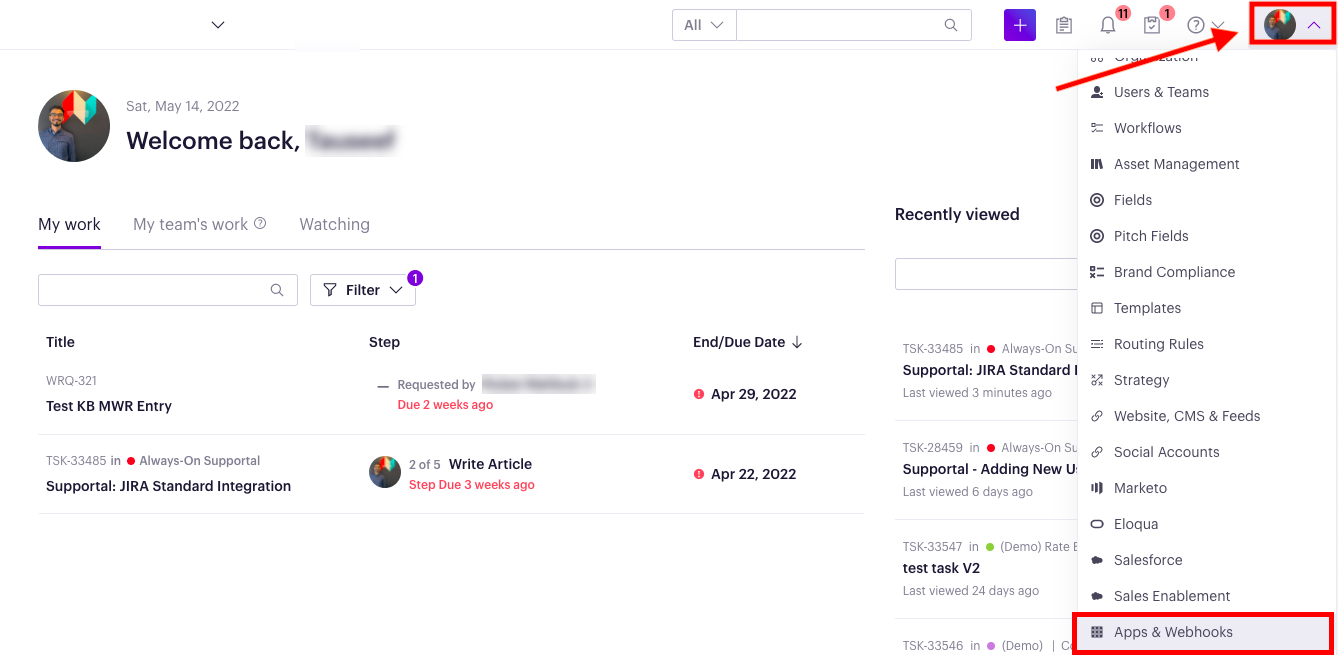This screenshot has width=1338, height=655.
Task: Open the Test KB MWR Entry link
Action: pos(109,406)
